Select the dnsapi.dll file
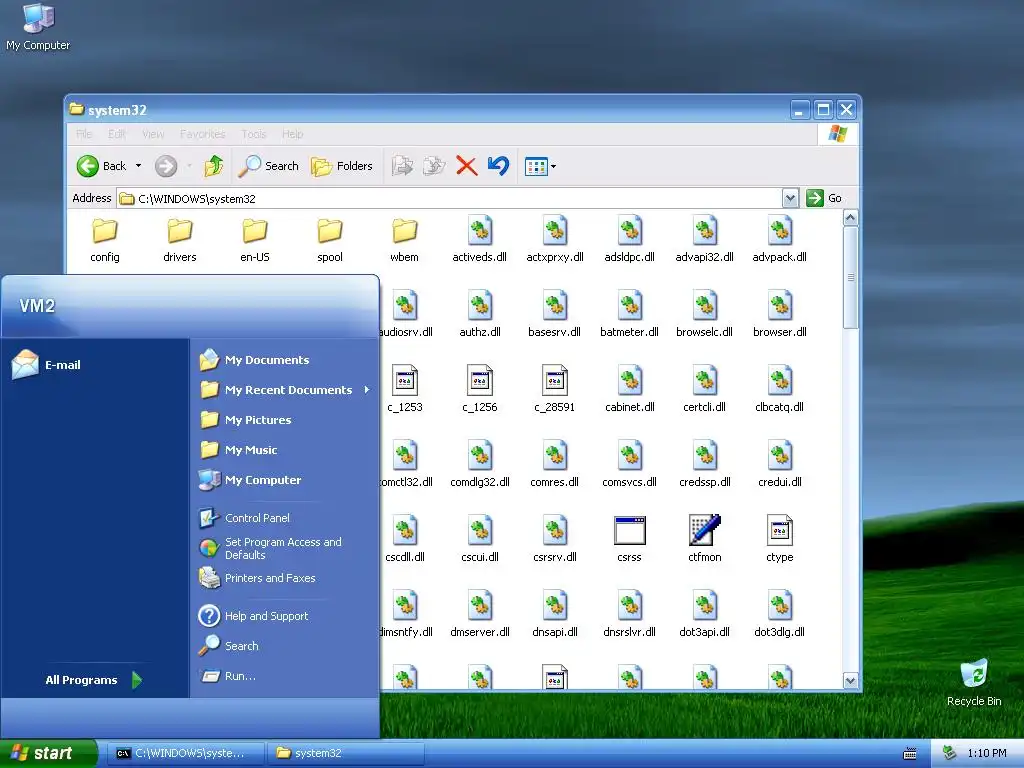 555,615
